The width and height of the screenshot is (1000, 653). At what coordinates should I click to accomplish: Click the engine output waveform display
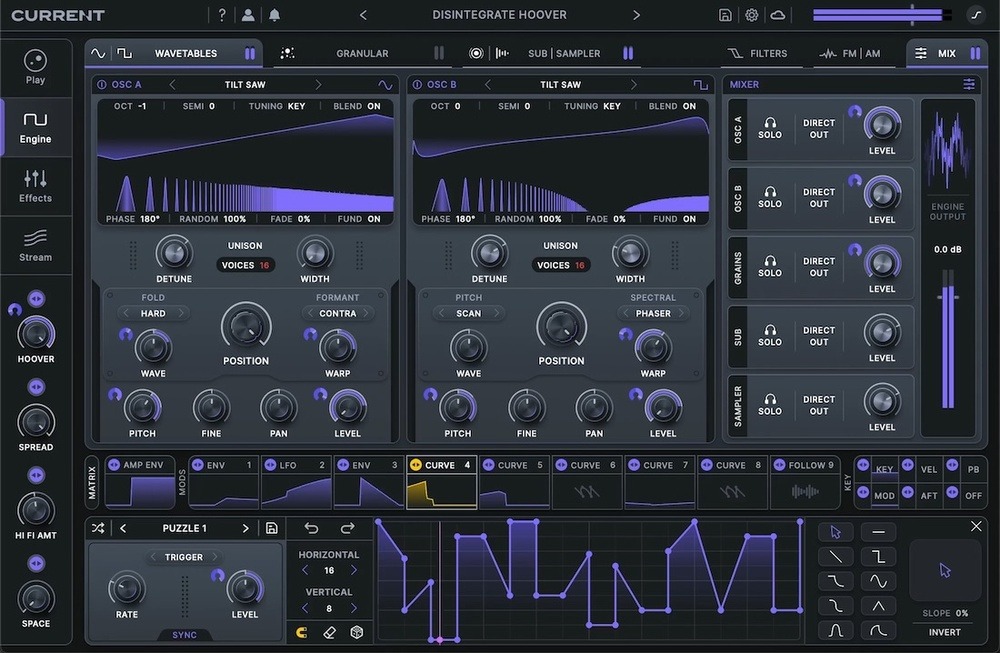[948, 150]
